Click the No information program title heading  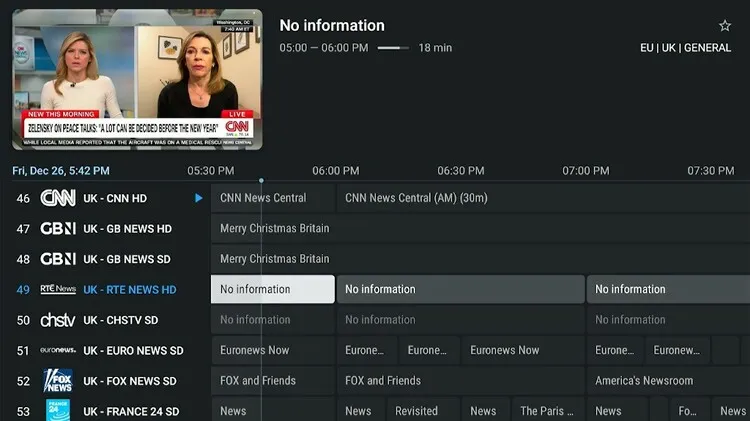click(x=332, y=25)
